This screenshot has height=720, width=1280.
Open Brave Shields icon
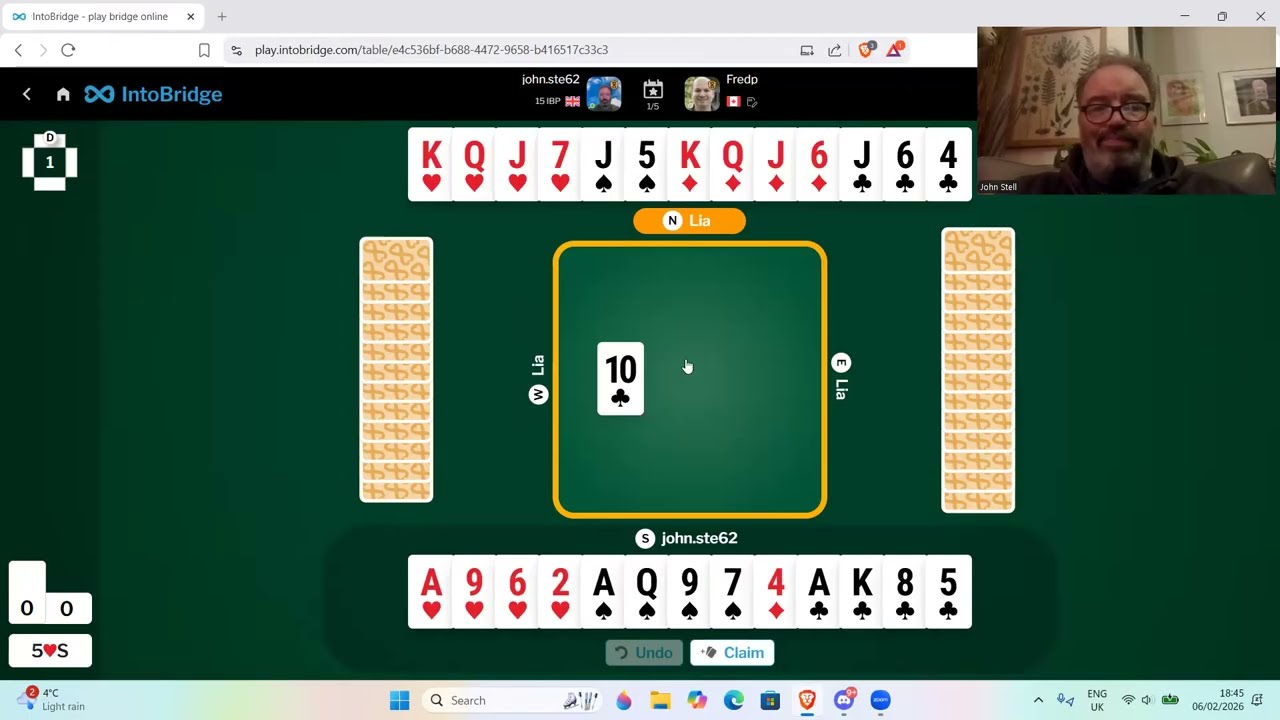[867, 49]
